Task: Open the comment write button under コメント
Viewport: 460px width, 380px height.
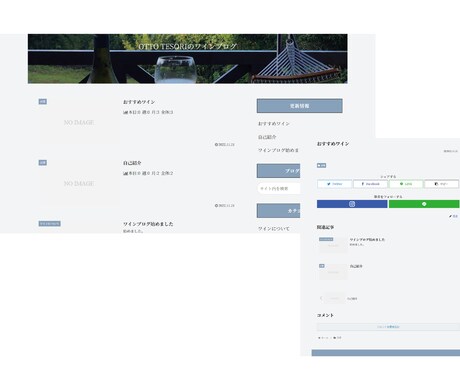Action: coord(388,327)
